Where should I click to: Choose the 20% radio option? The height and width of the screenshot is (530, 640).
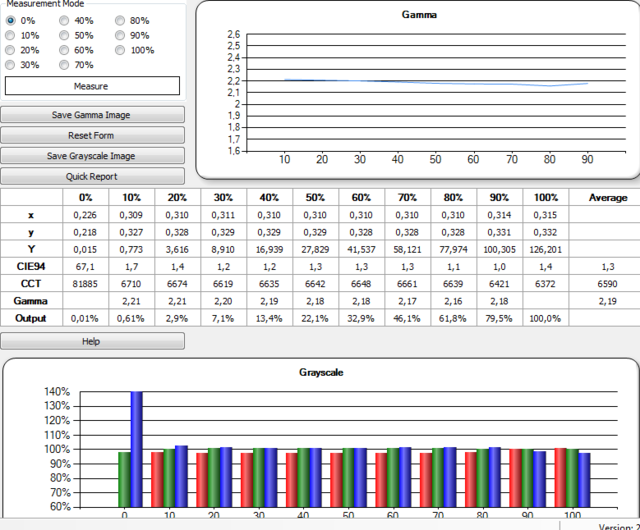click(x=10, y=50)
